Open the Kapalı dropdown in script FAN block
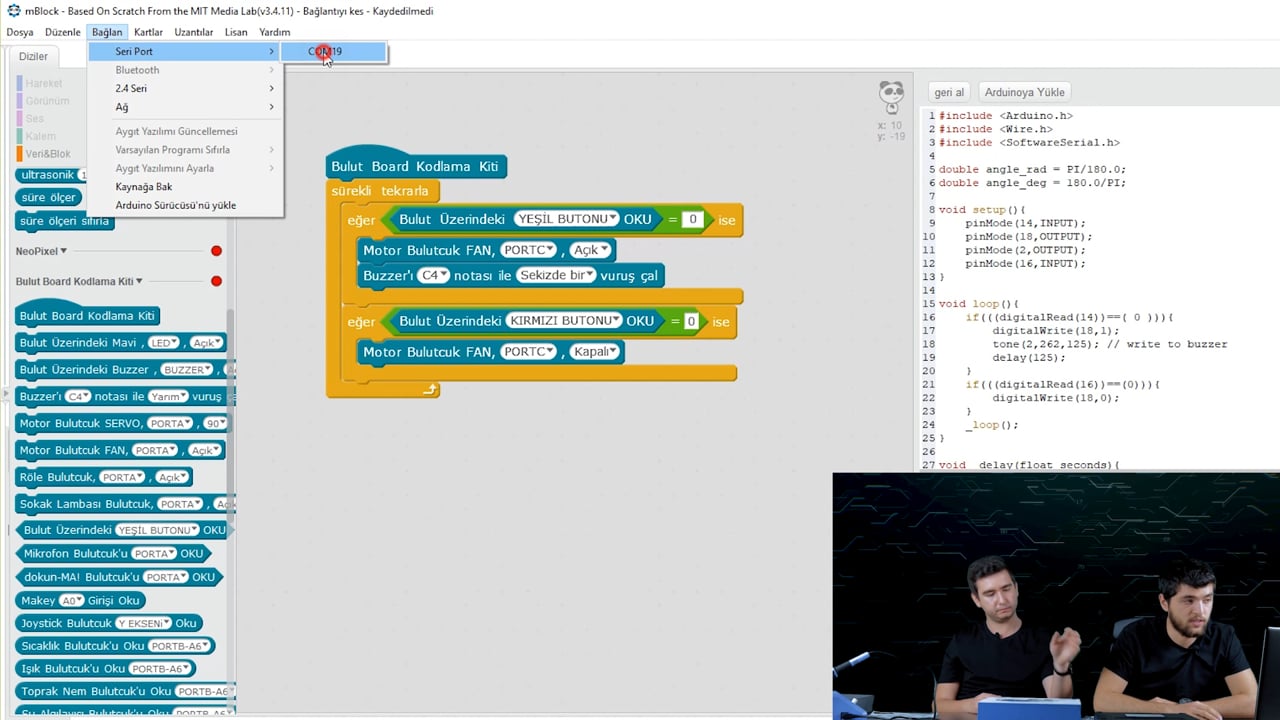 click(x=594, y=352)
